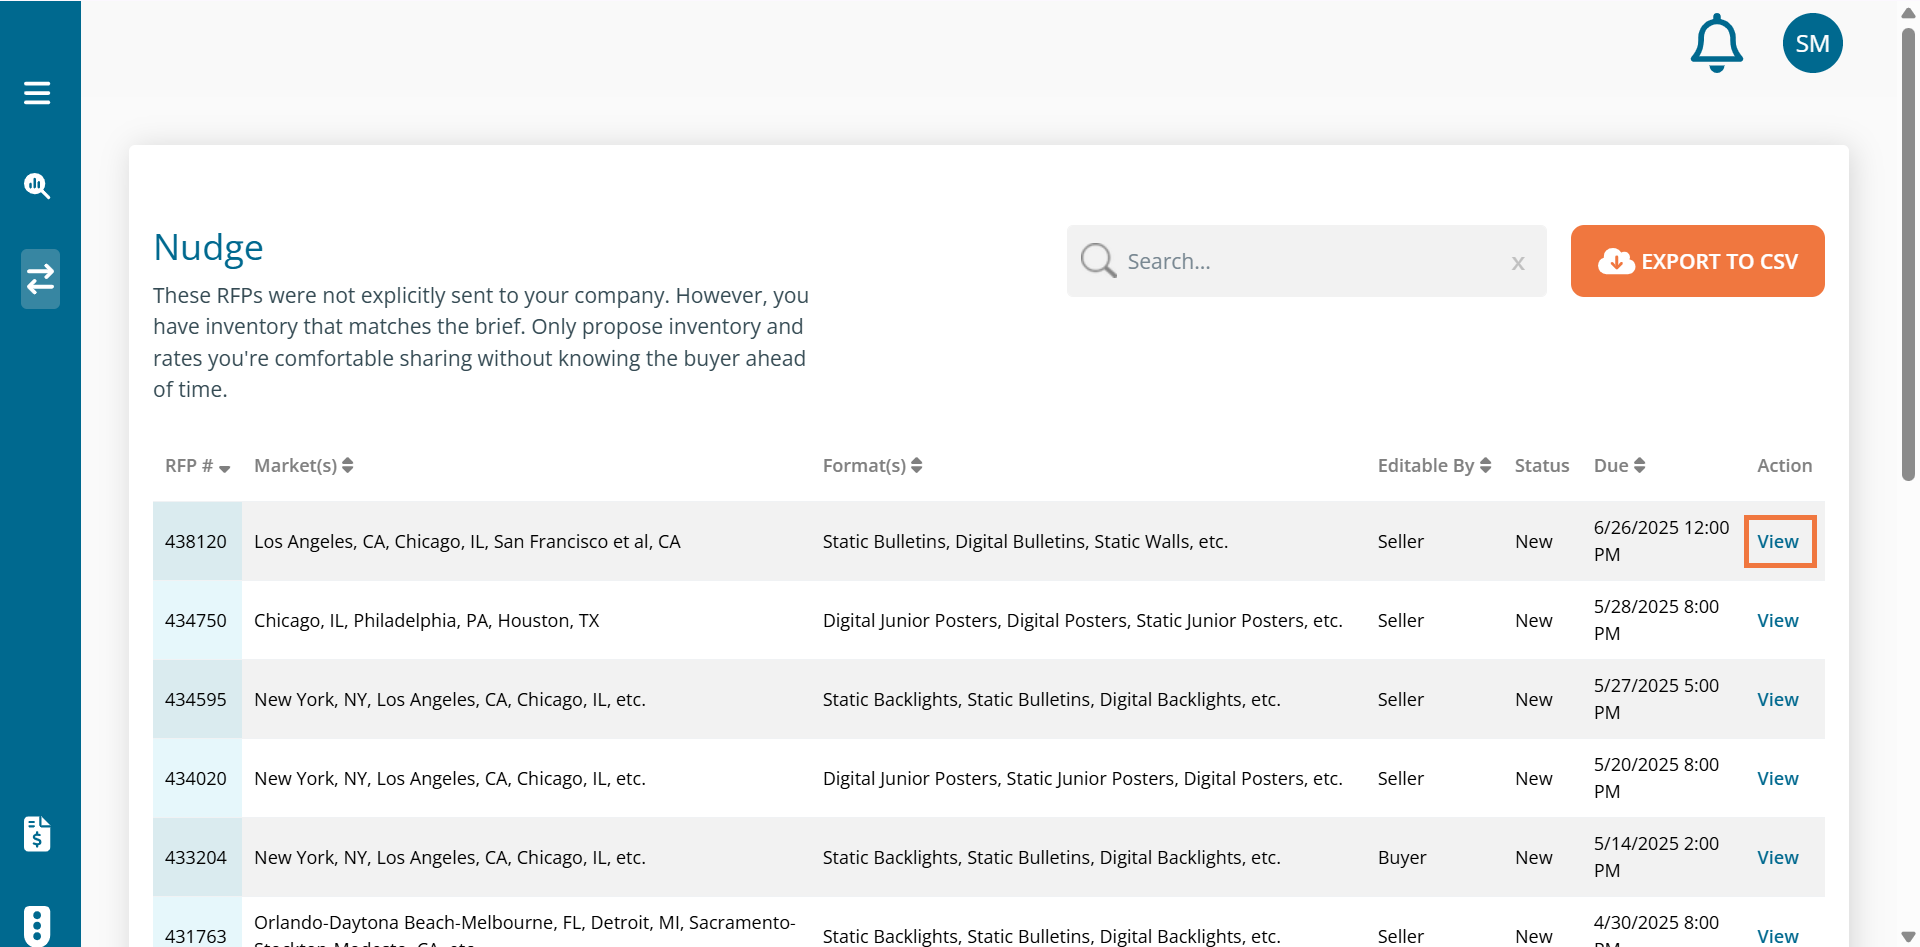Image resolution: width=1920 pixels, height=947 pixels.
Task: Click the magnifier icon in search box
Action: [1098, 261]
